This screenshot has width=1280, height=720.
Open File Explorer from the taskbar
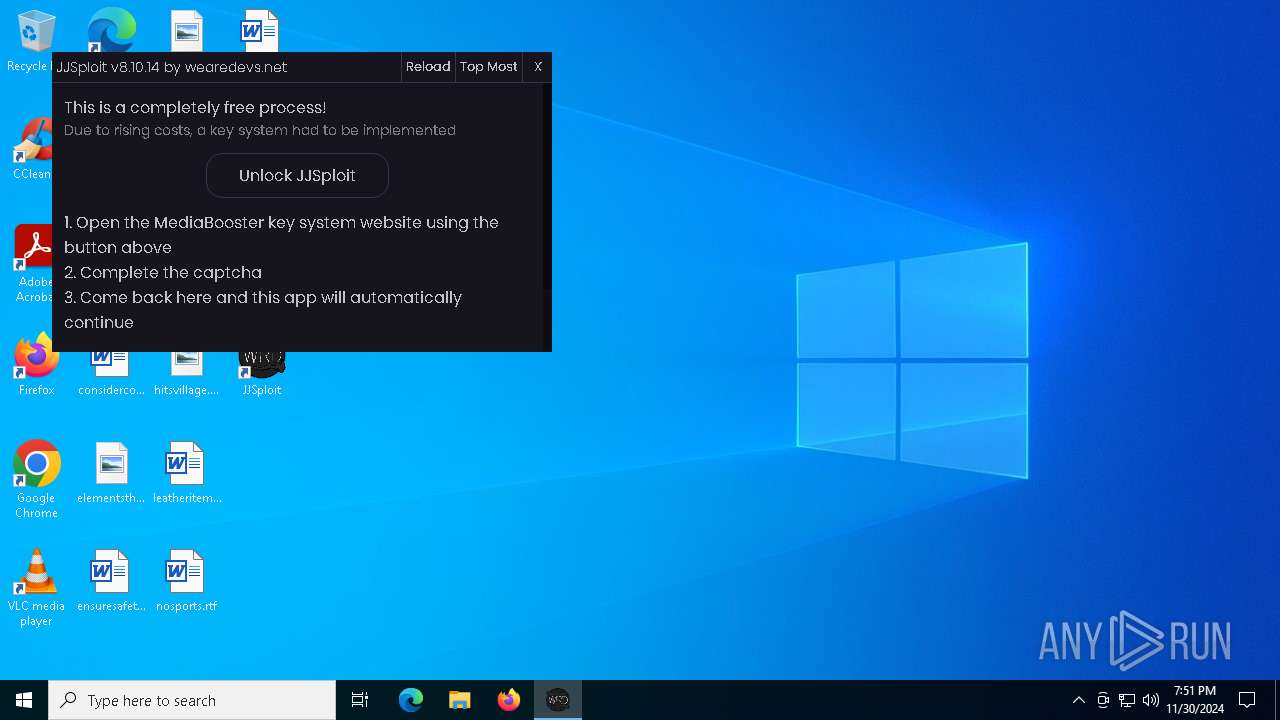[460, 700]
